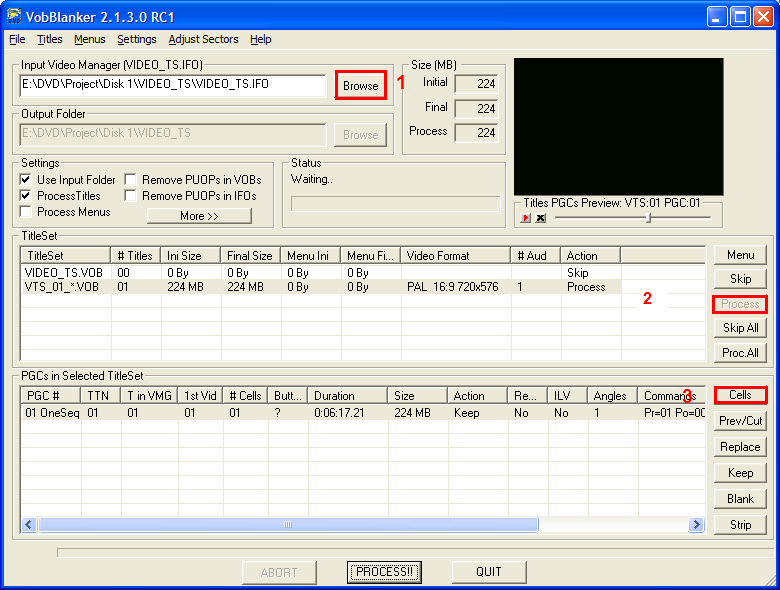The width and height of the screenshot is (780, 590).
Task: Click the # Aud column header
Action: 536,256
